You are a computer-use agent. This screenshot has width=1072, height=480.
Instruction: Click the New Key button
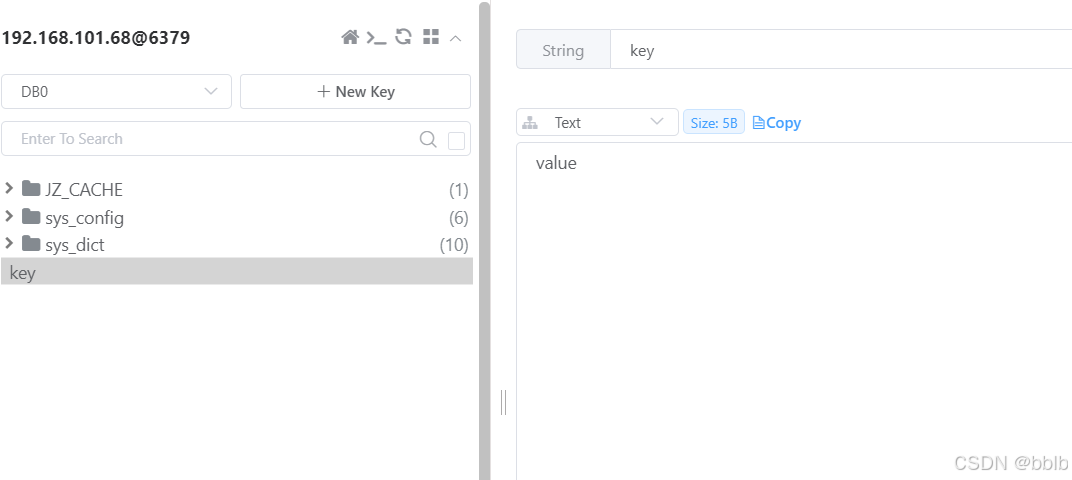point(355,91)
